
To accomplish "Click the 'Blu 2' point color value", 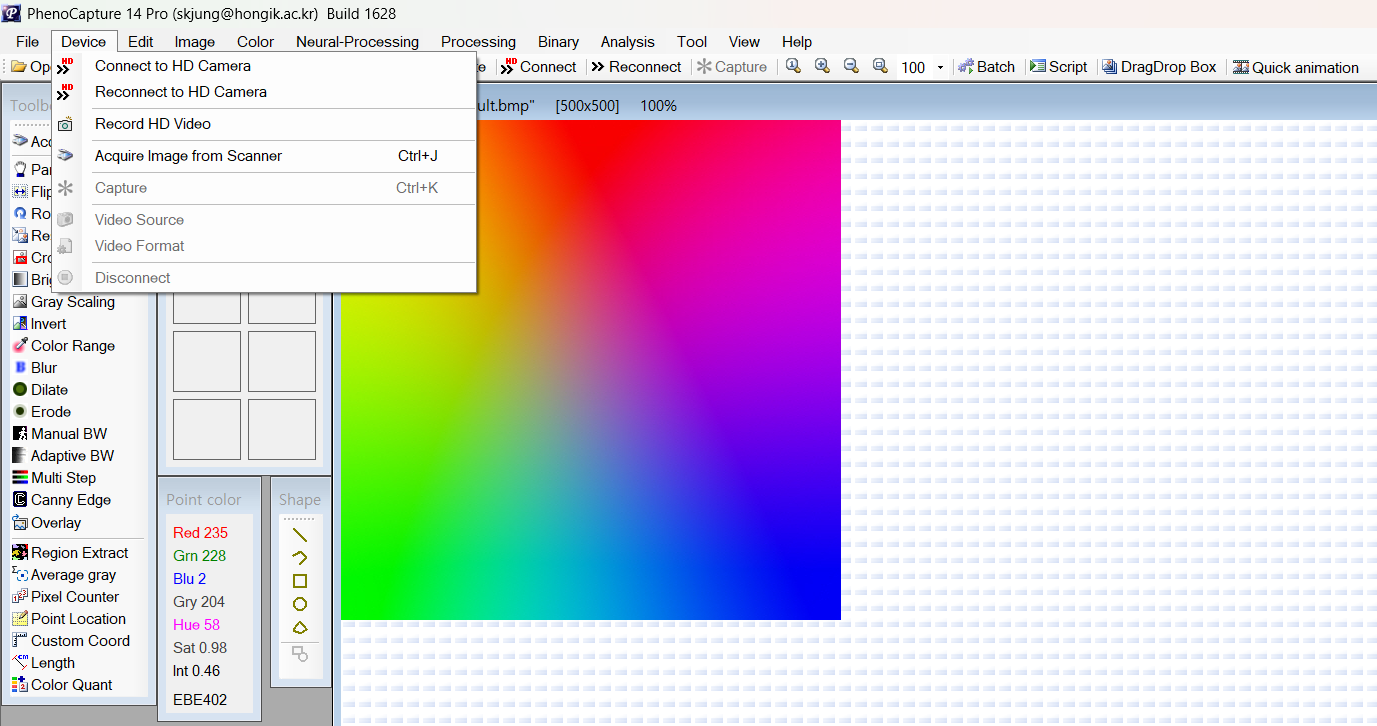I will coord(190,579).
